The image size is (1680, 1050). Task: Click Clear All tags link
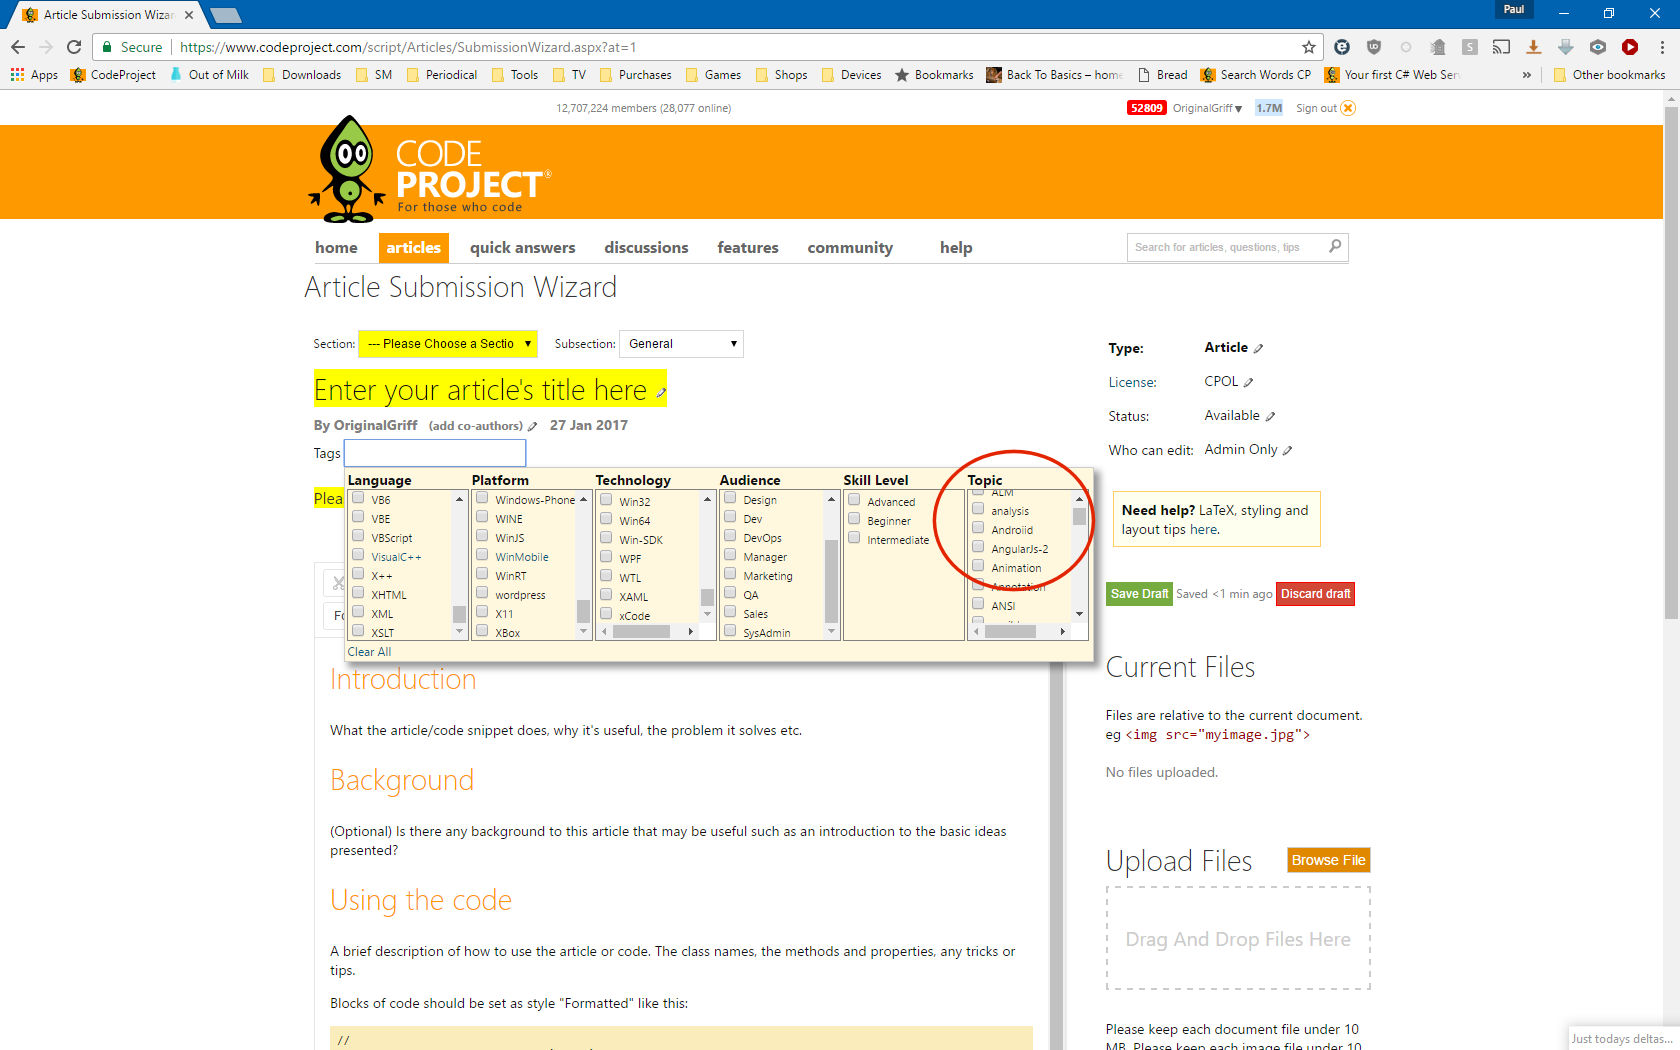click(x=369, y=652)
